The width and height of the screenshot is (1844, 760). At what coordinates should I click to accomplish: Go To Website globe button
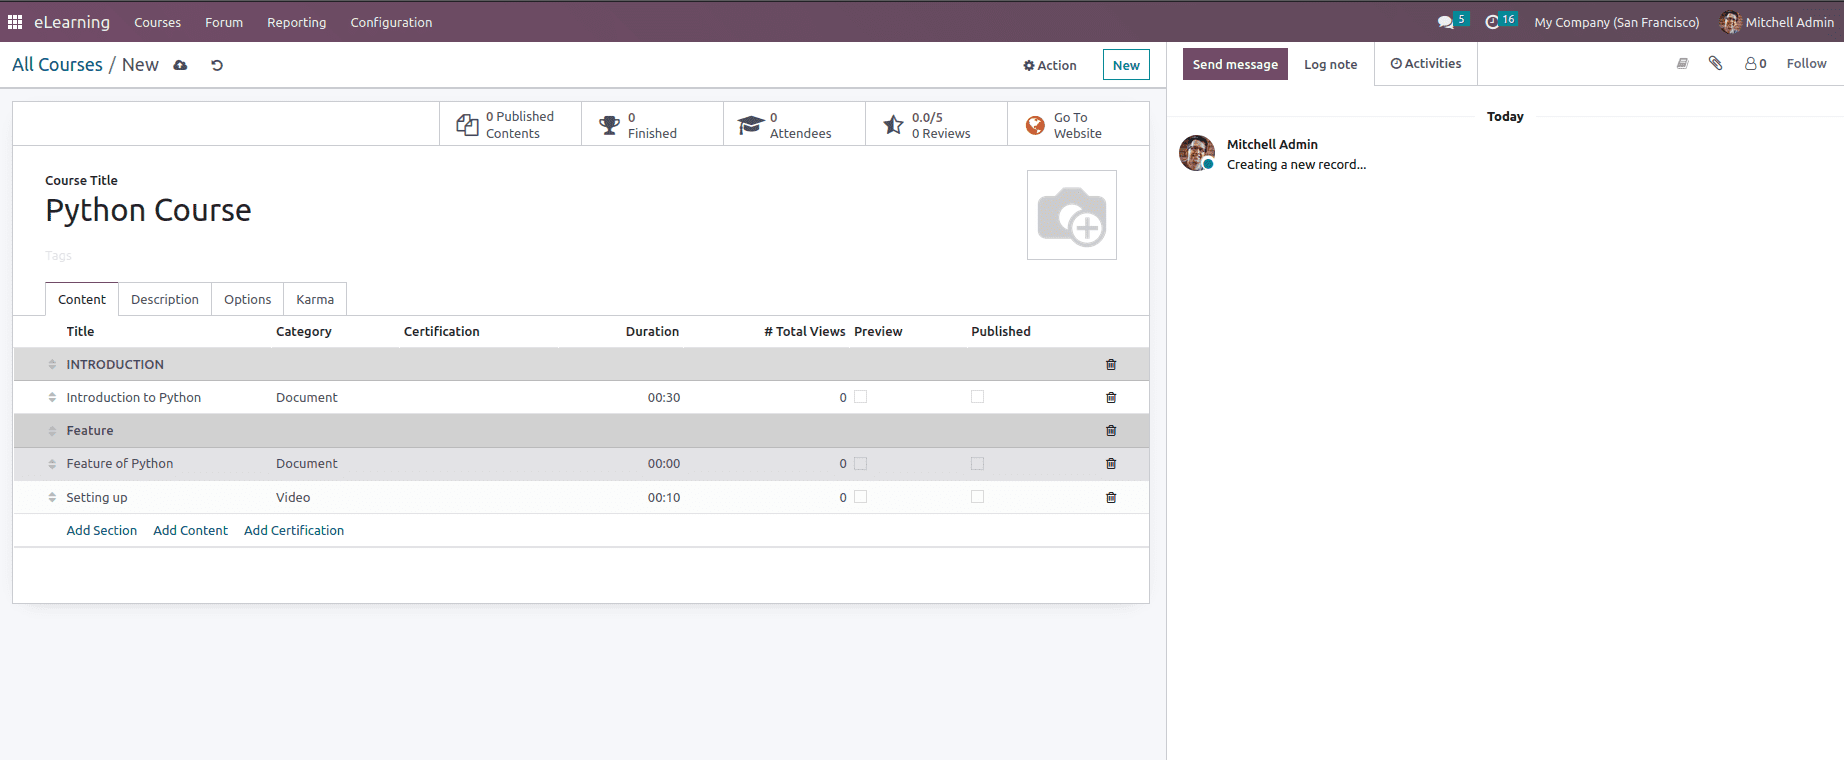1078,124
